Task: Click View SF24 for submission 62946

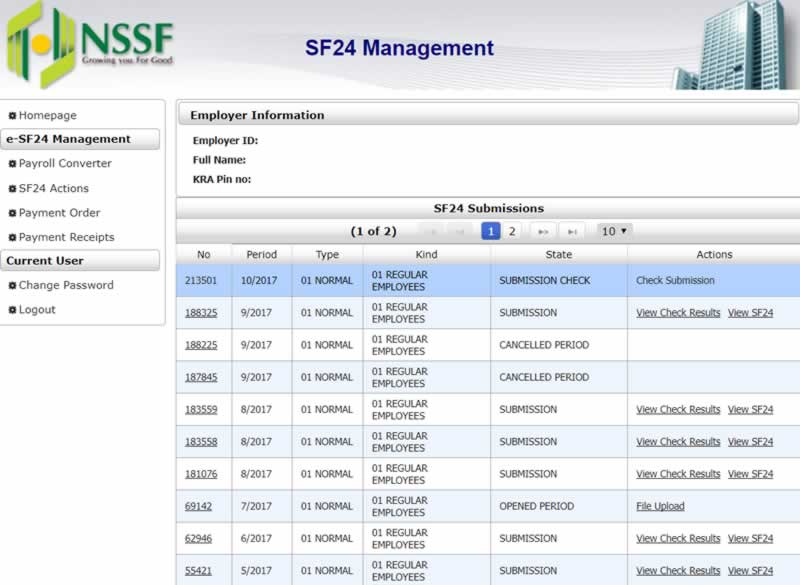Action: (x=750, y=538)
